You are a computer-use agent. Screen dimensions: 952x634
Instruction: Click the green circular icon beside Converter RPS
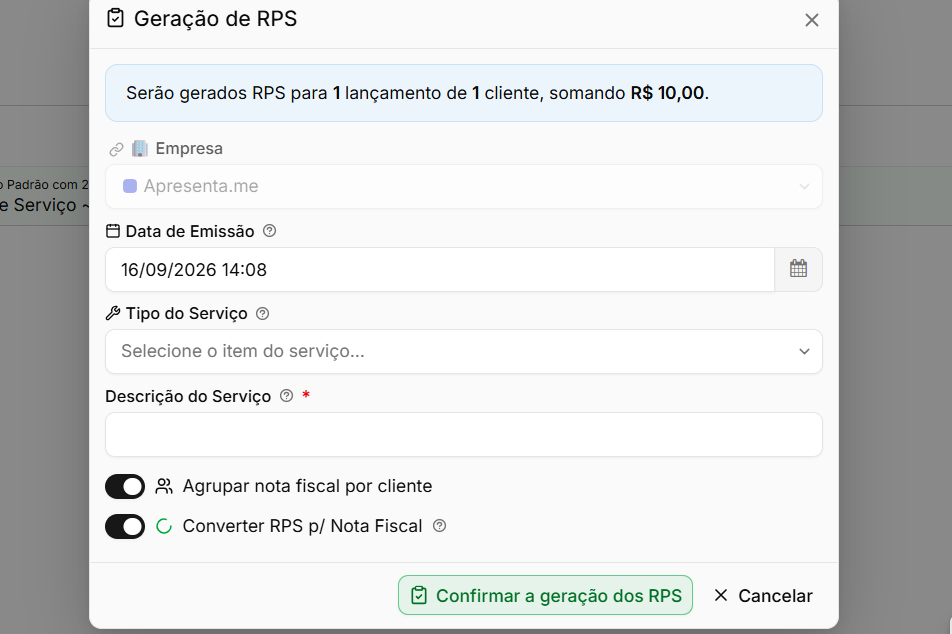(x=164, y=526)
